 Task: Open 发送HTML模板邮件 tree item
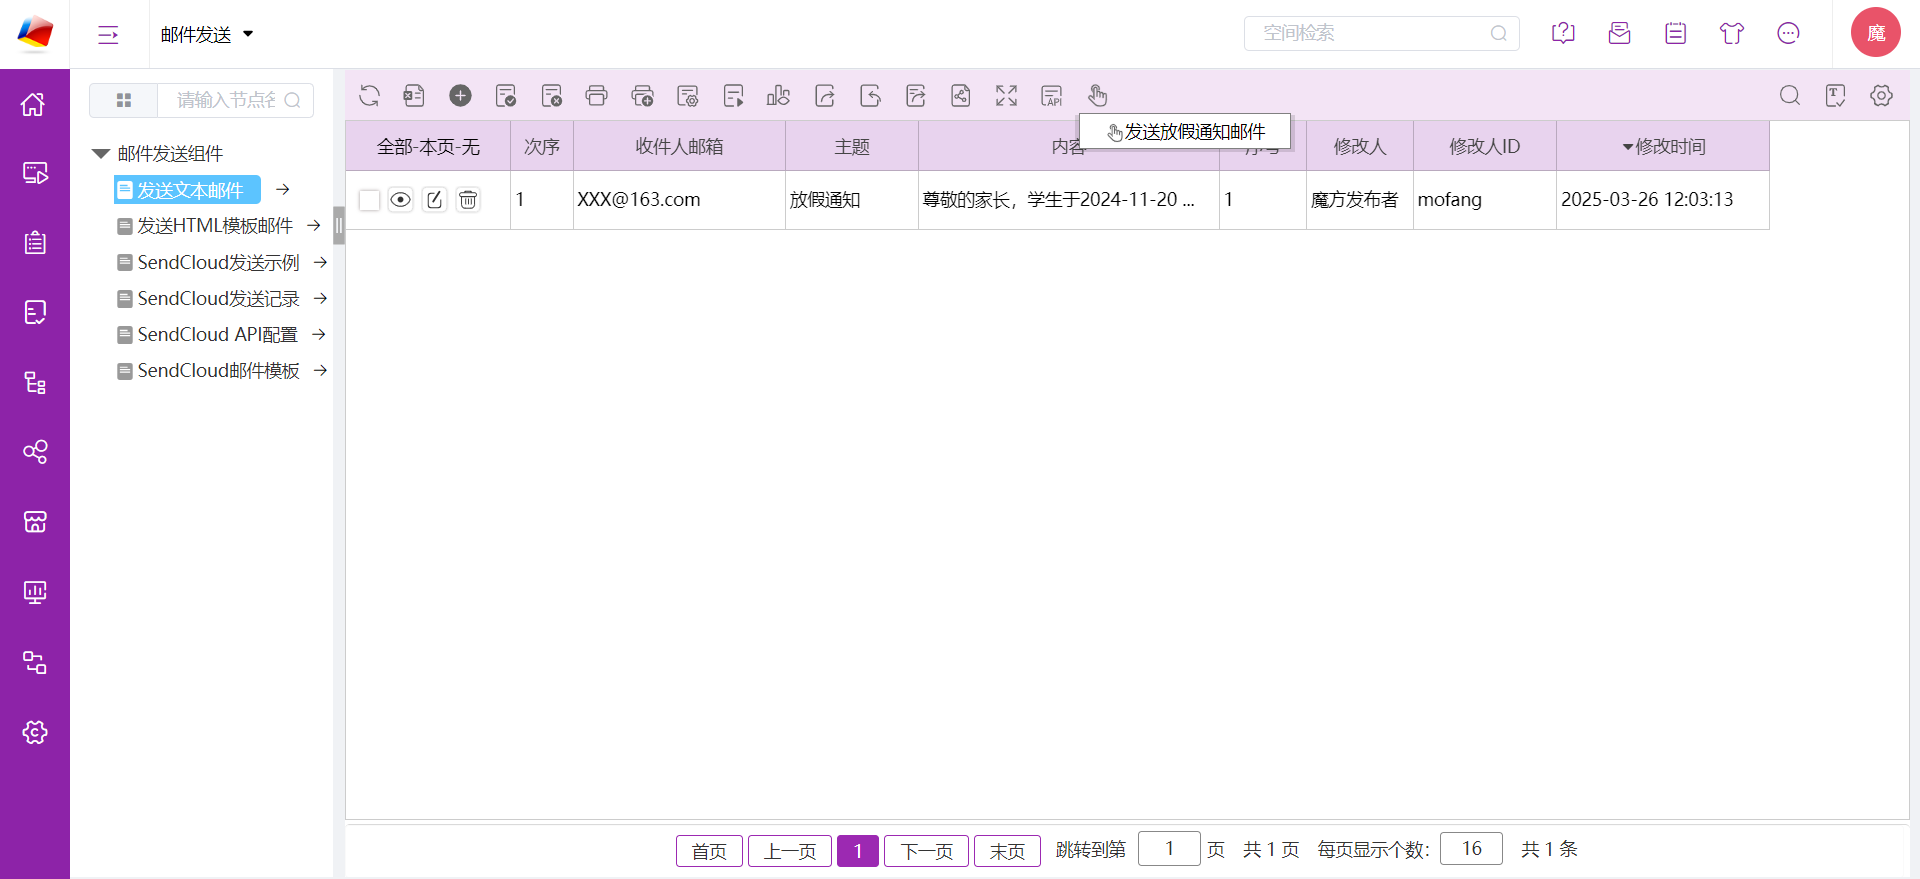point(206,226)
